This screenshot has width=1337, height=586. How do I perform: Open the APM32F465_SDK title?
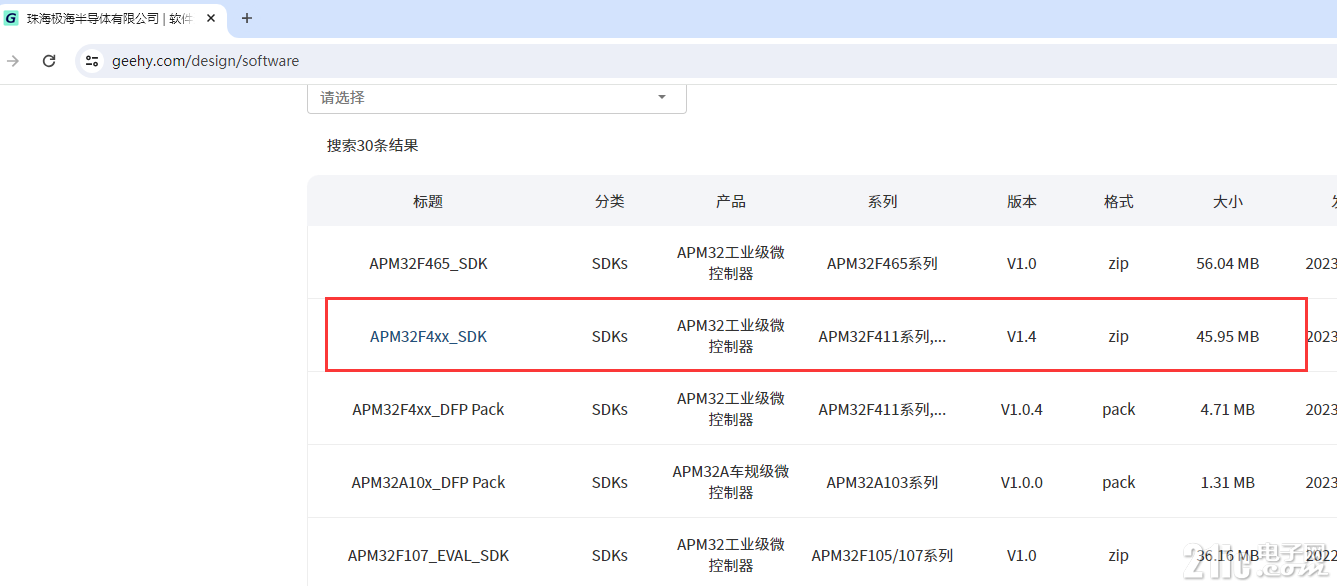pyautogui.click(x=429, y=264)
